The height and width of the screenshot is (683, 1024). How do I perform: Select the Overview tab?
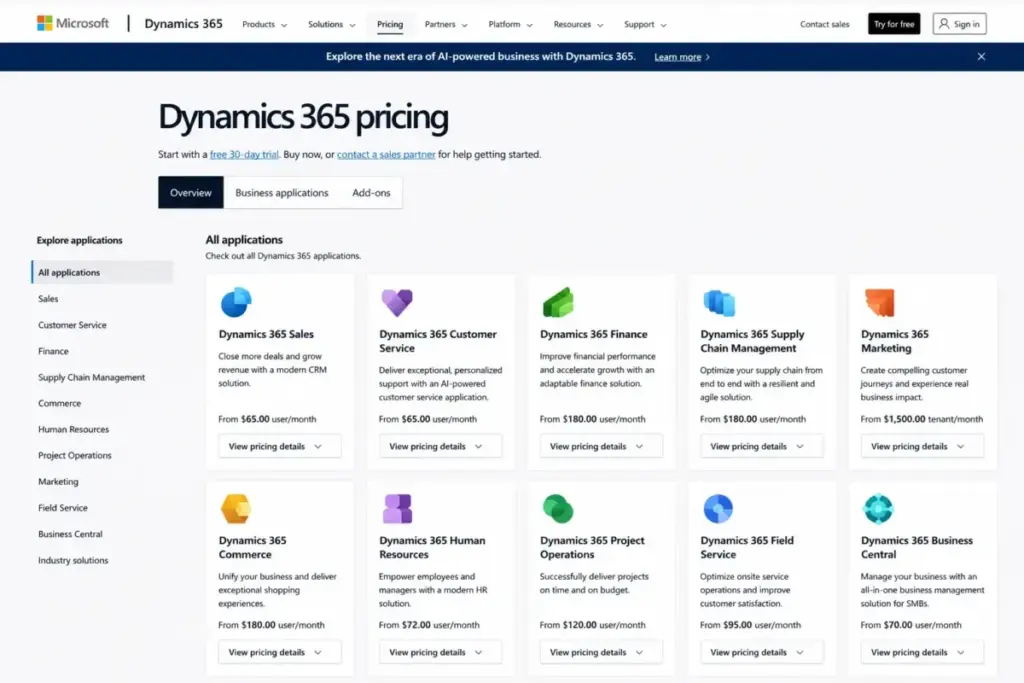(x=191, y=193)
